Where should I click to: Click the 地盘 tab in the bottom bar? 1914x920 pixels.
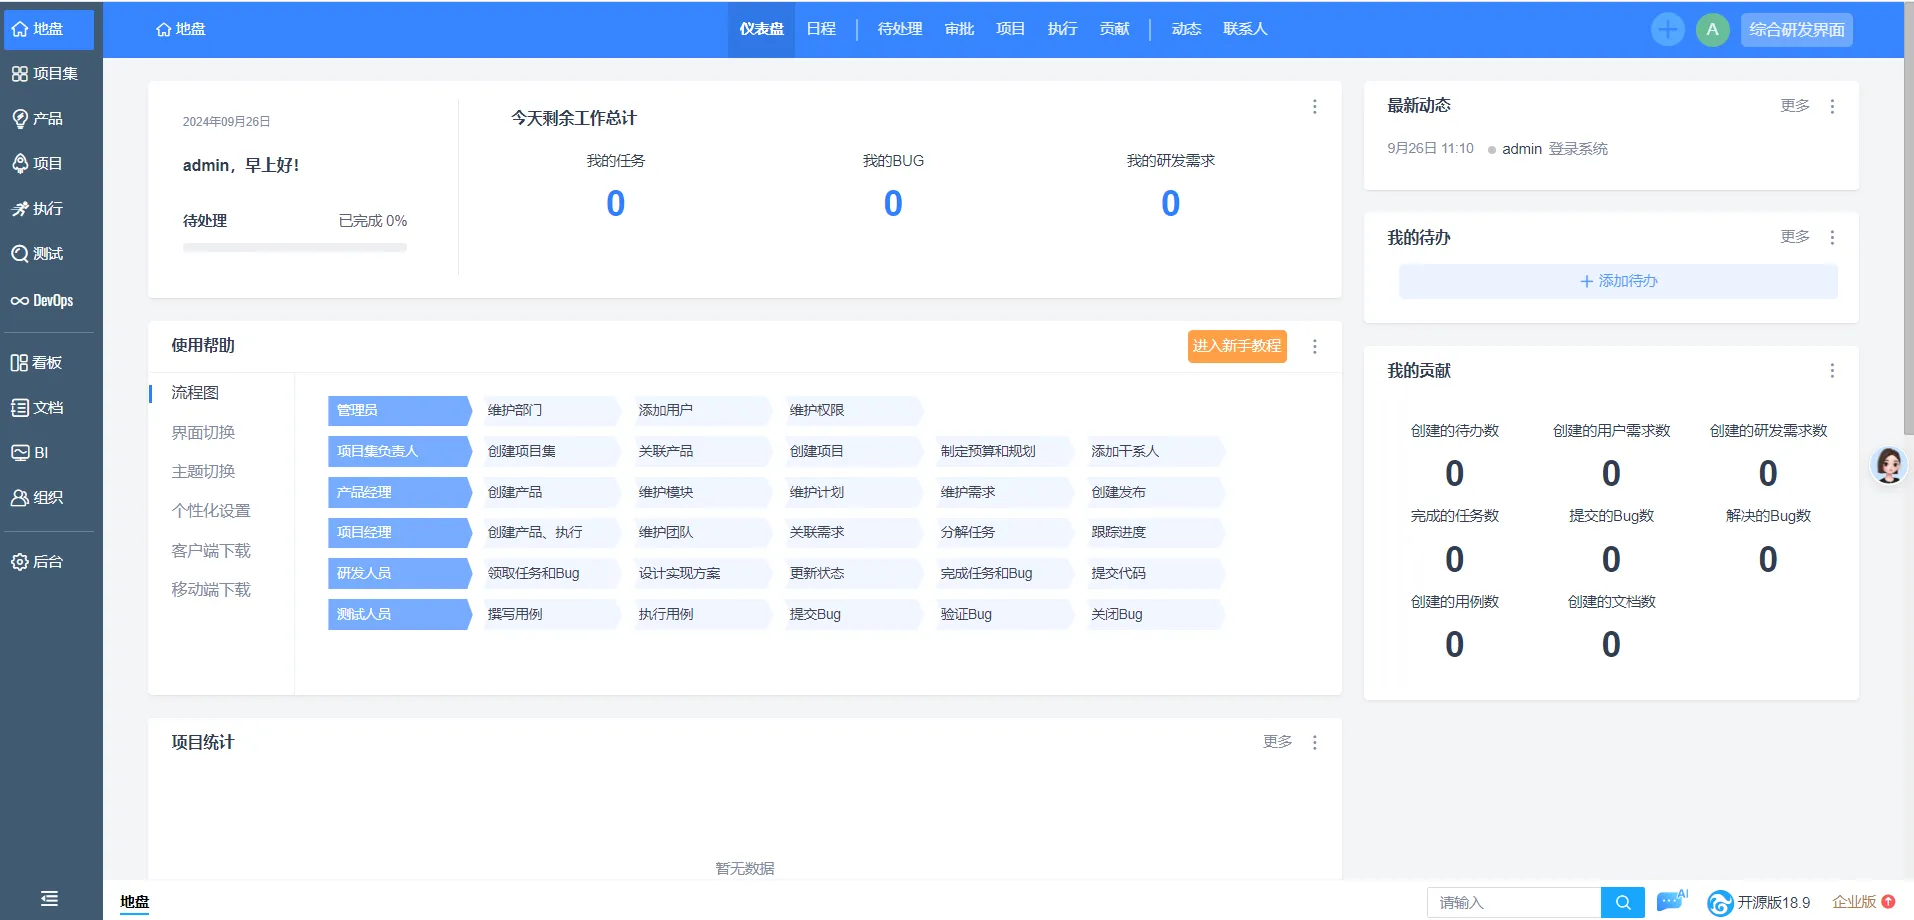(x=135, y=902)
